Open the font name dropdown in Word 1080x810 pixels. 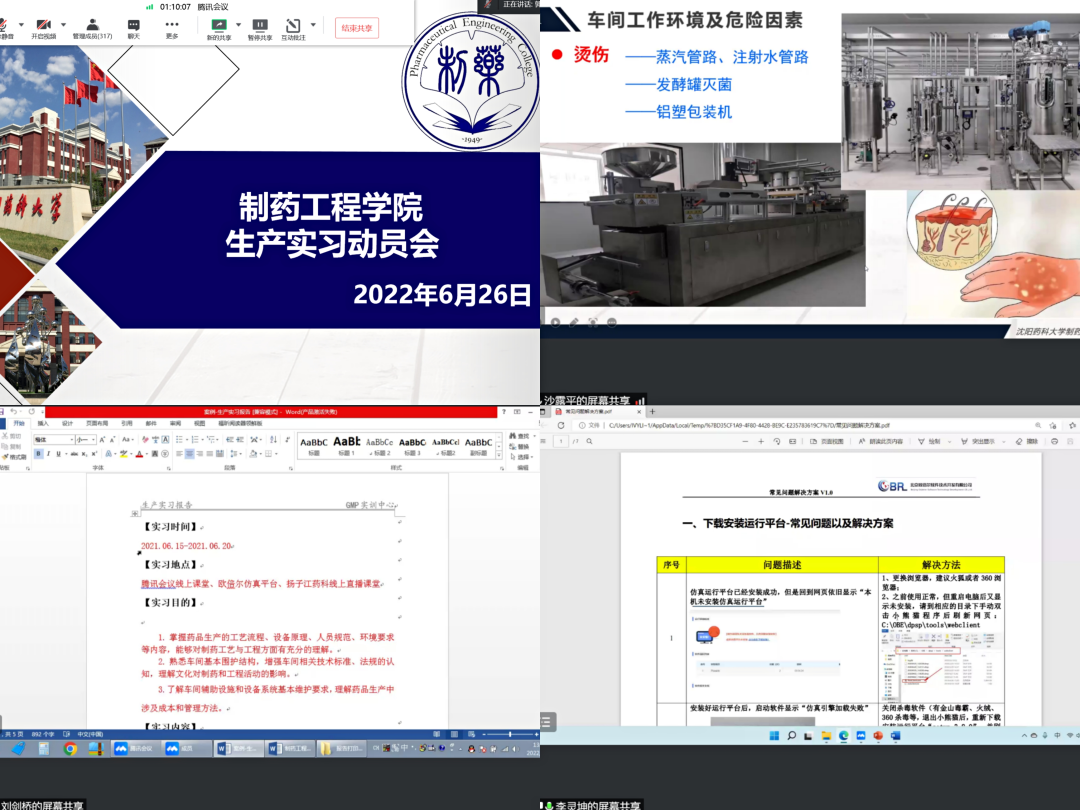53,440
